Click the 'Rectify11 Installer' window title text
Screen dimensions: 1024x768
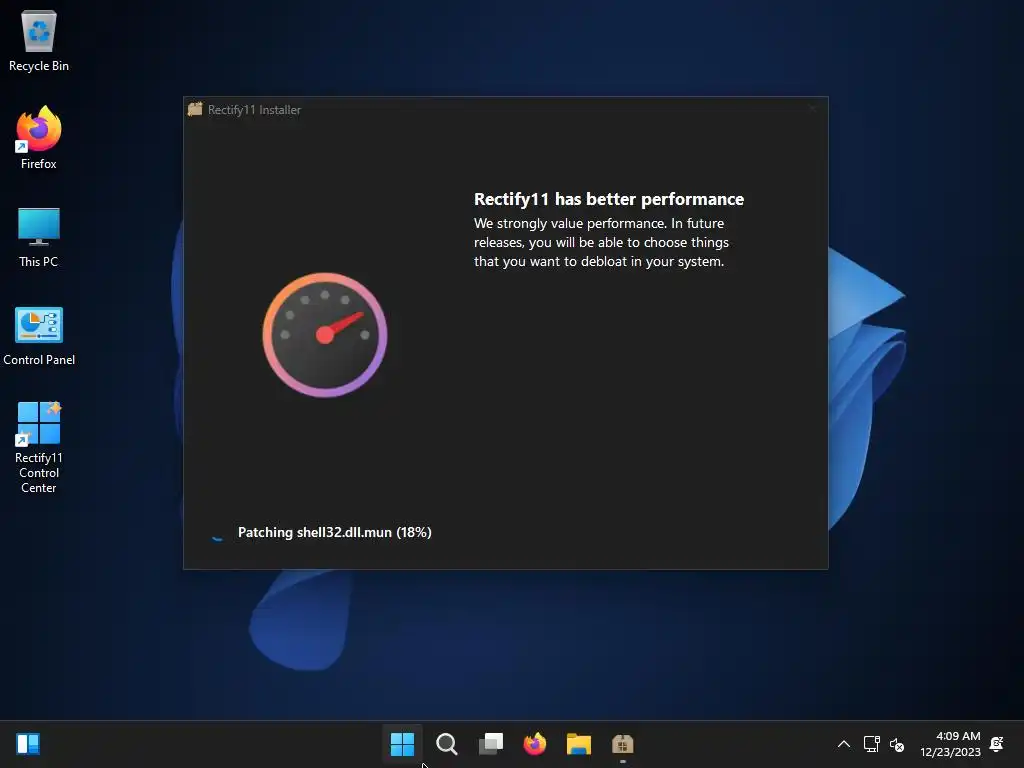click(x=254, y=110)
